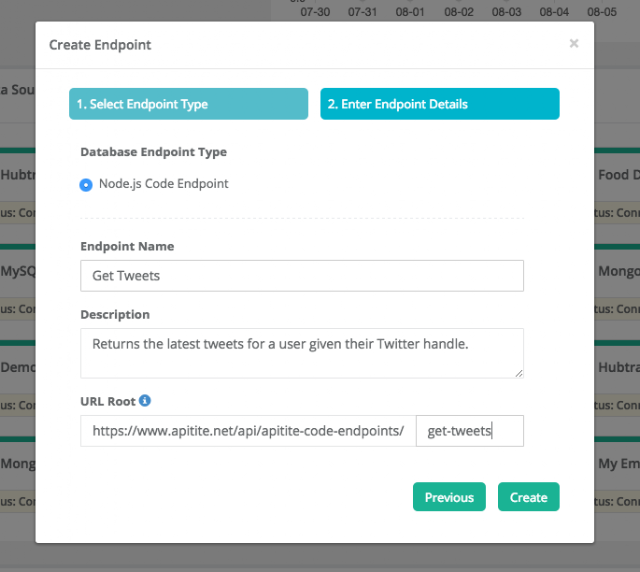Viewport: 640px width, 572px height.
Task: Click the 08-02 date on background chart
Action: 459,12
